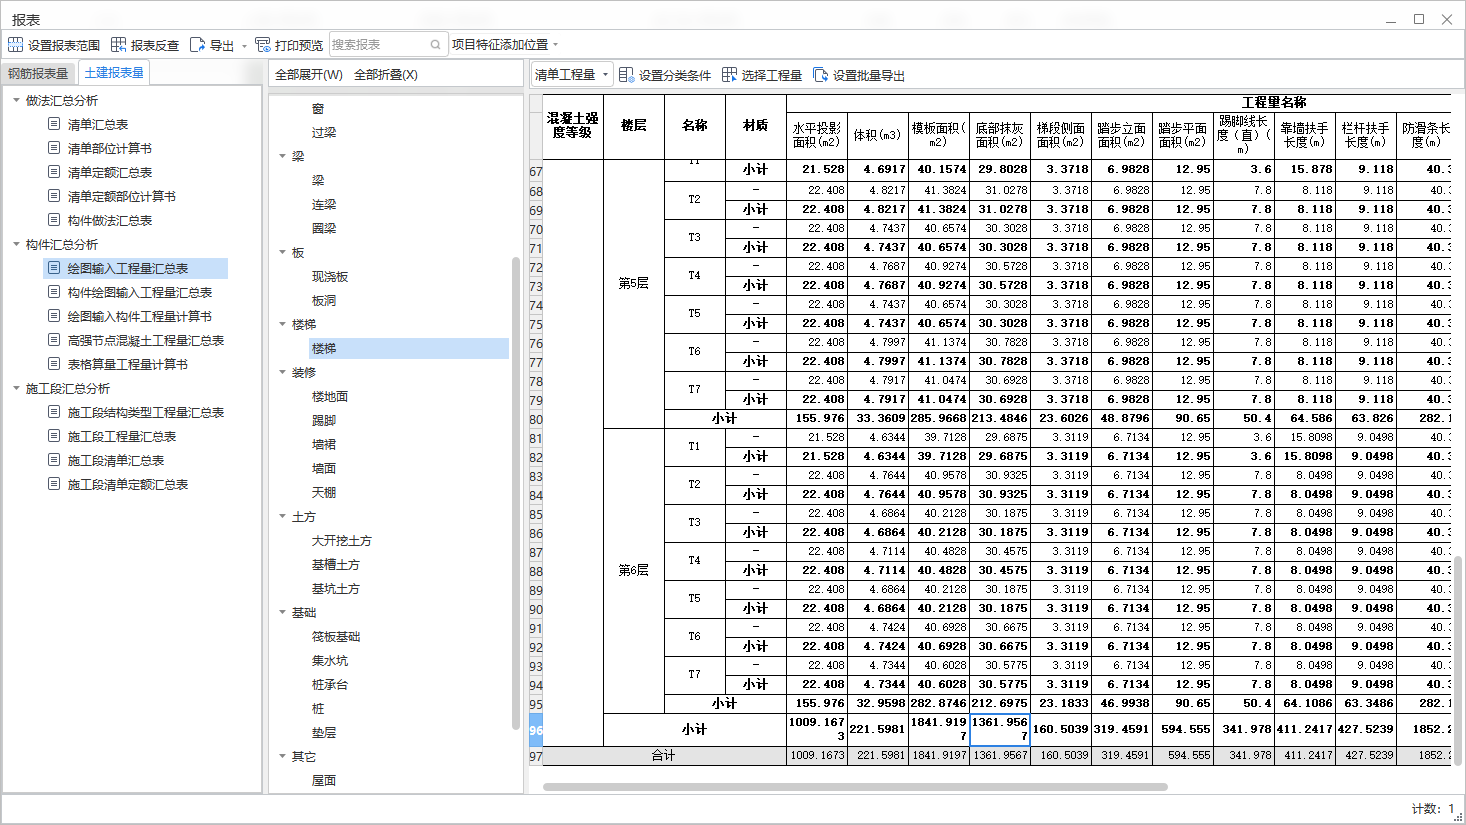Select 集水坑 in the component tree
This screenshot has height=825, width=1466.
330,660
